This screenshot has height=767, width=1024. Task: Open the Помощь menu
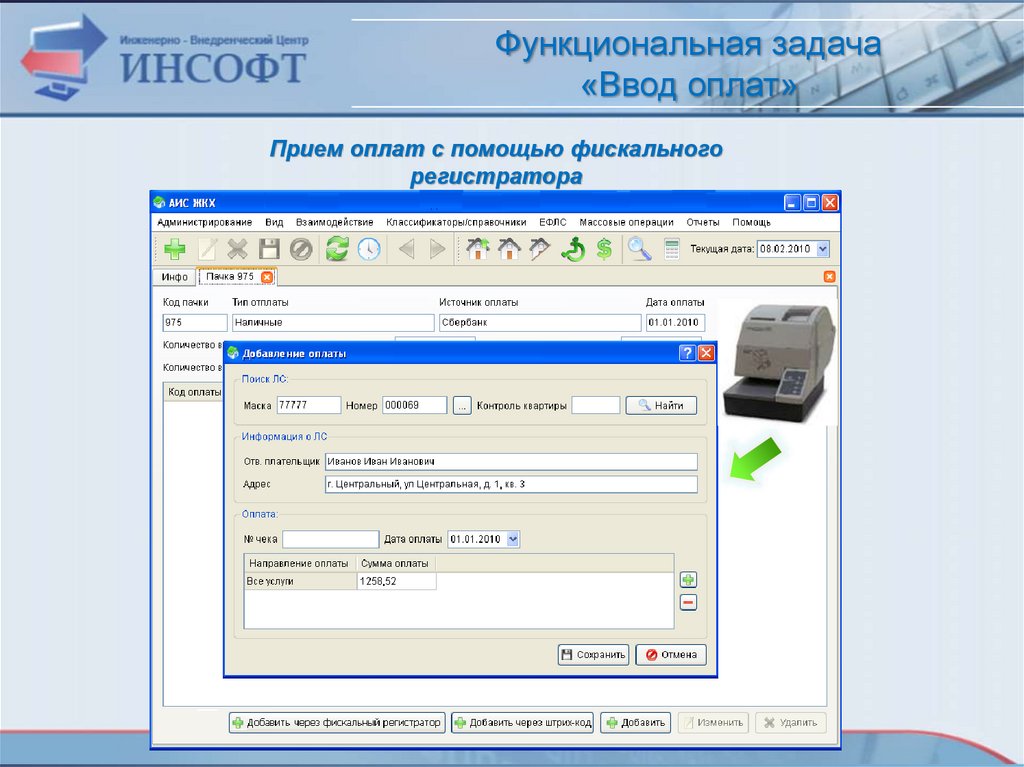pos(751,222)
